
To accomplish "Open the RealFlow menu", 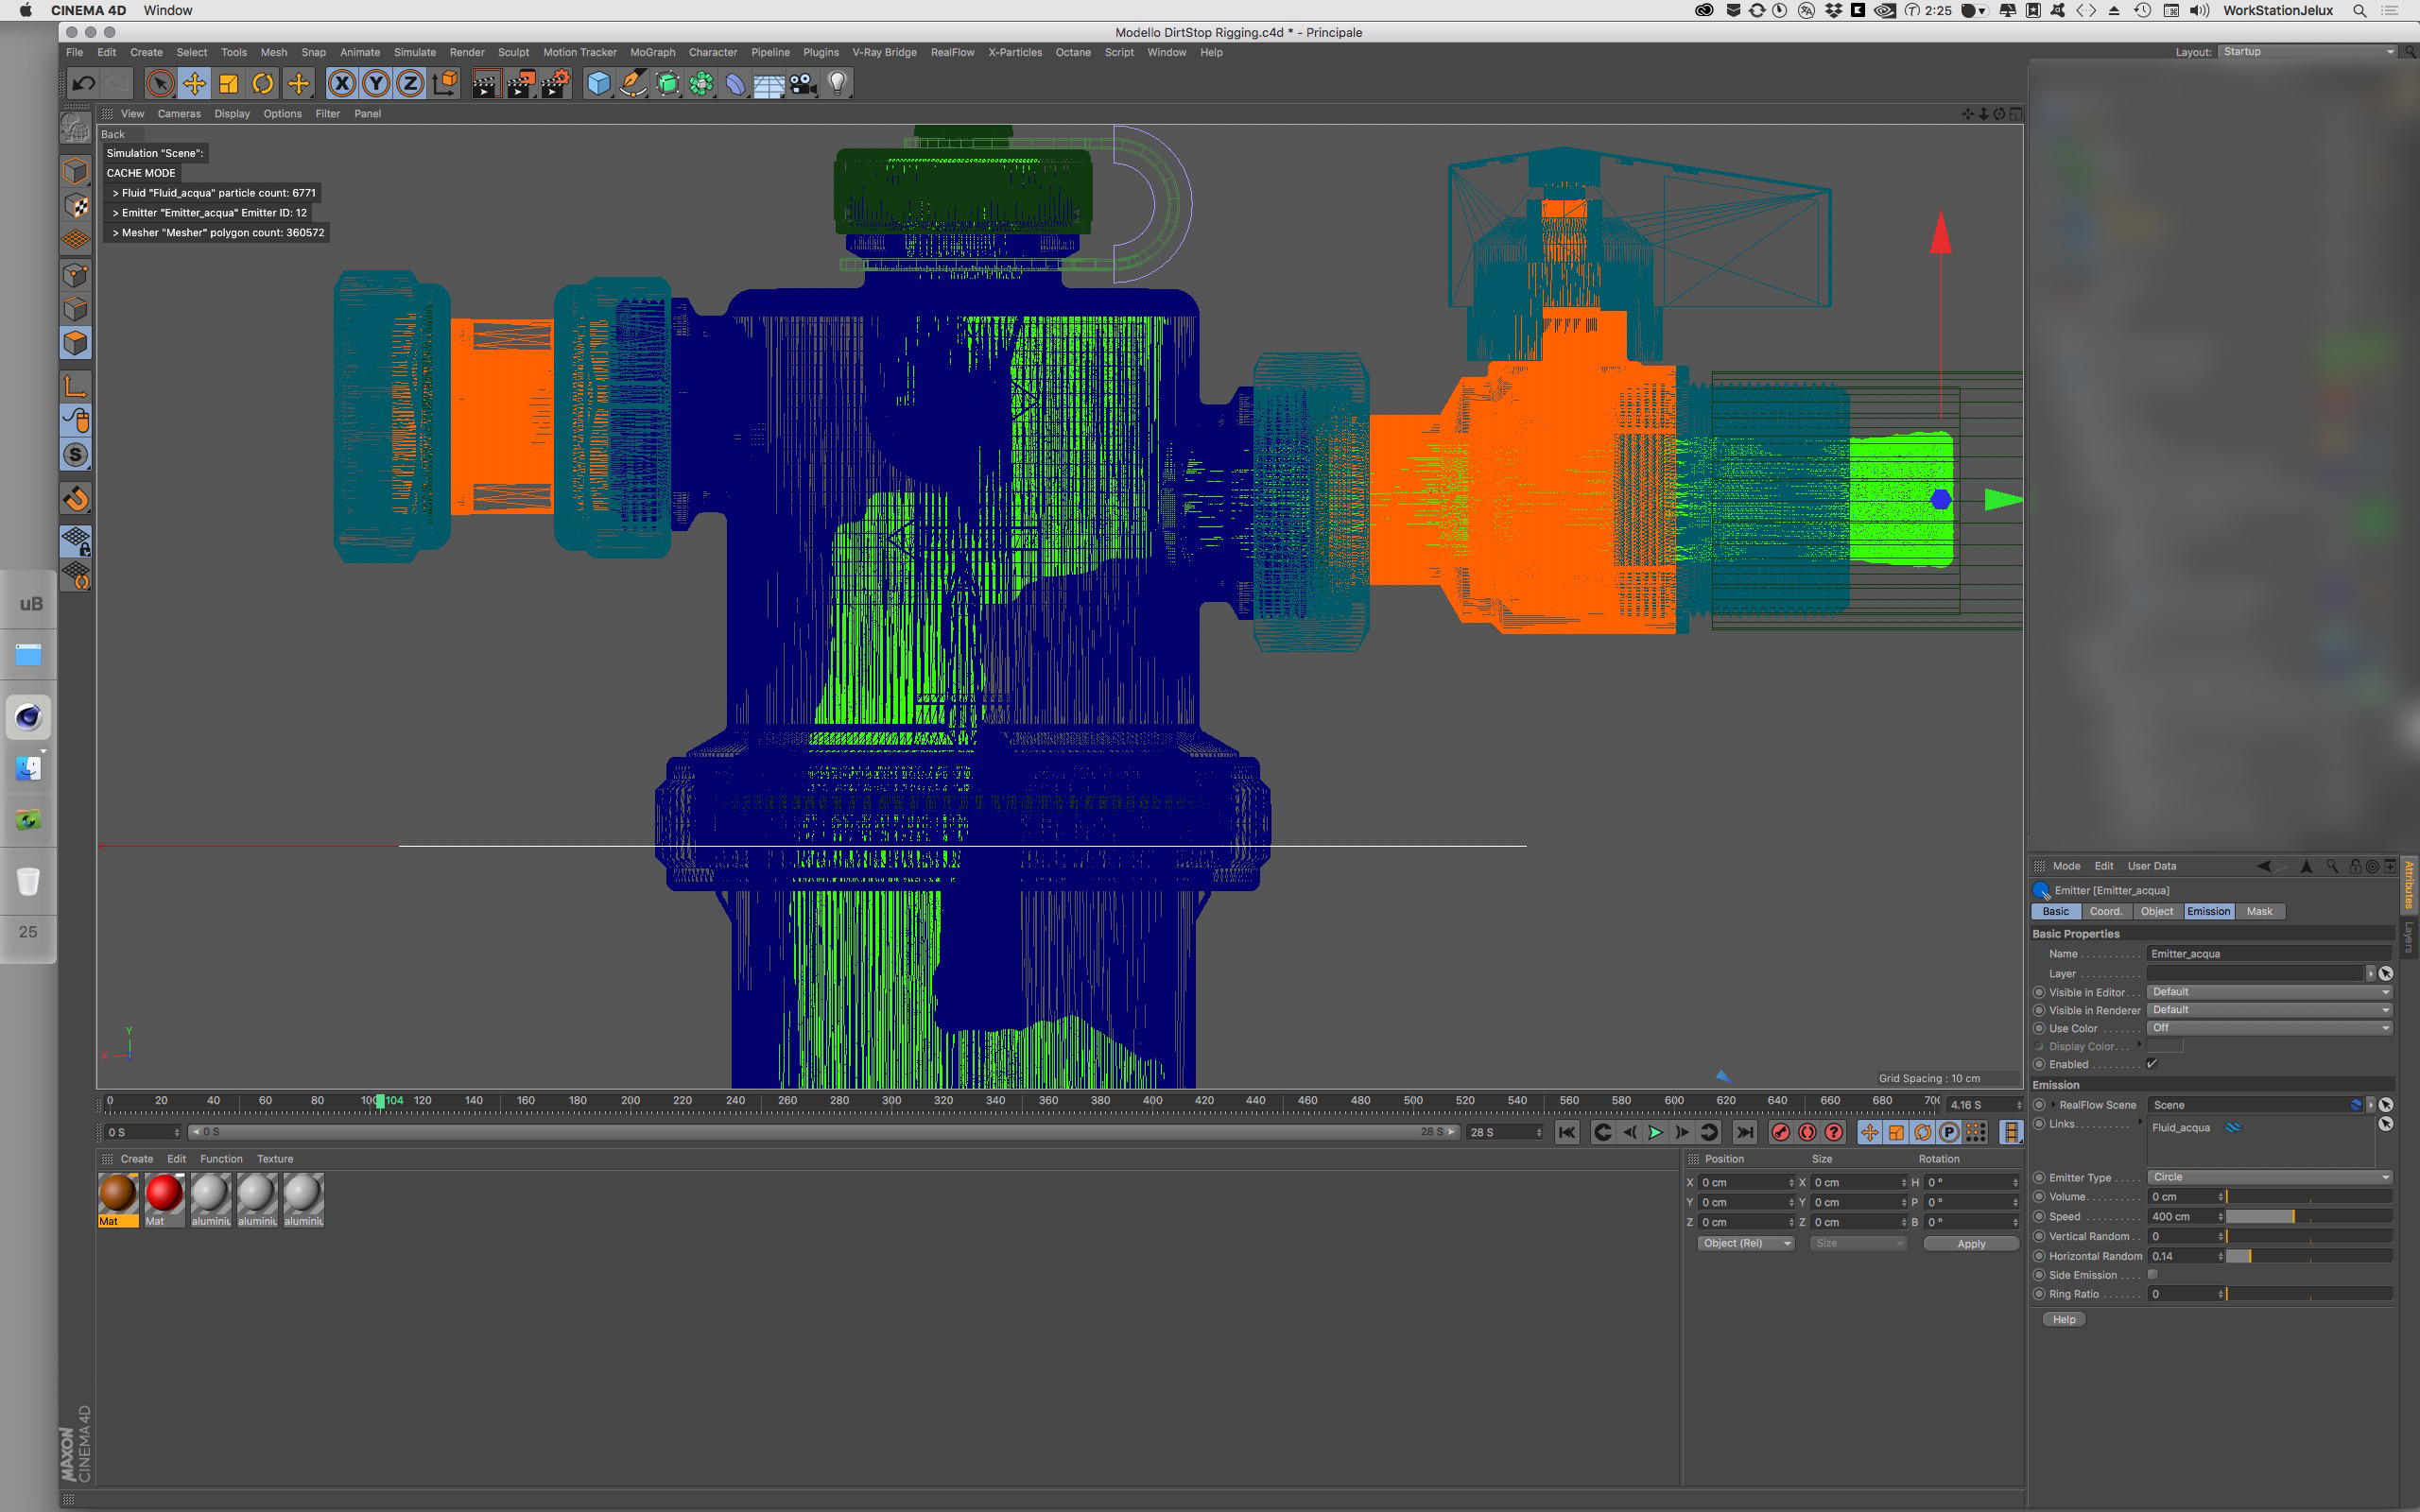I will (951, 52).
